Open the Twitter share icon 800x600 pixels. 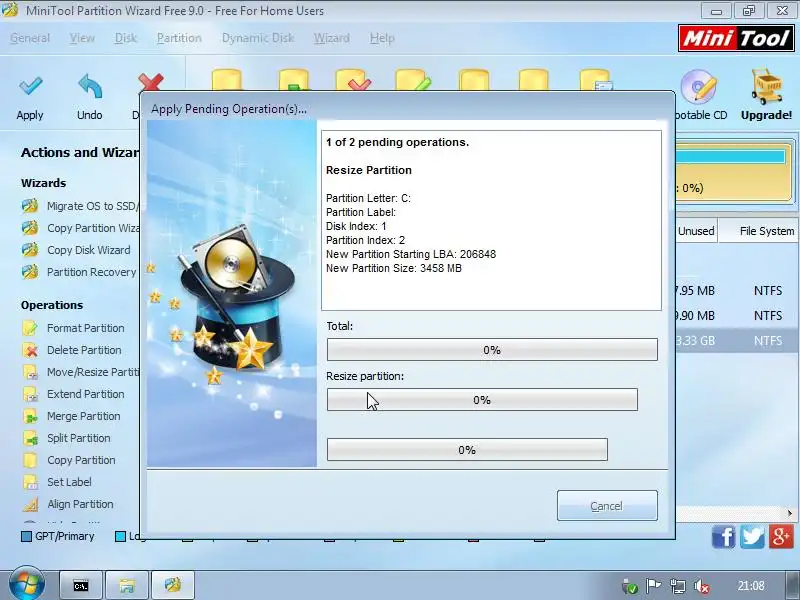click(752, 537)
